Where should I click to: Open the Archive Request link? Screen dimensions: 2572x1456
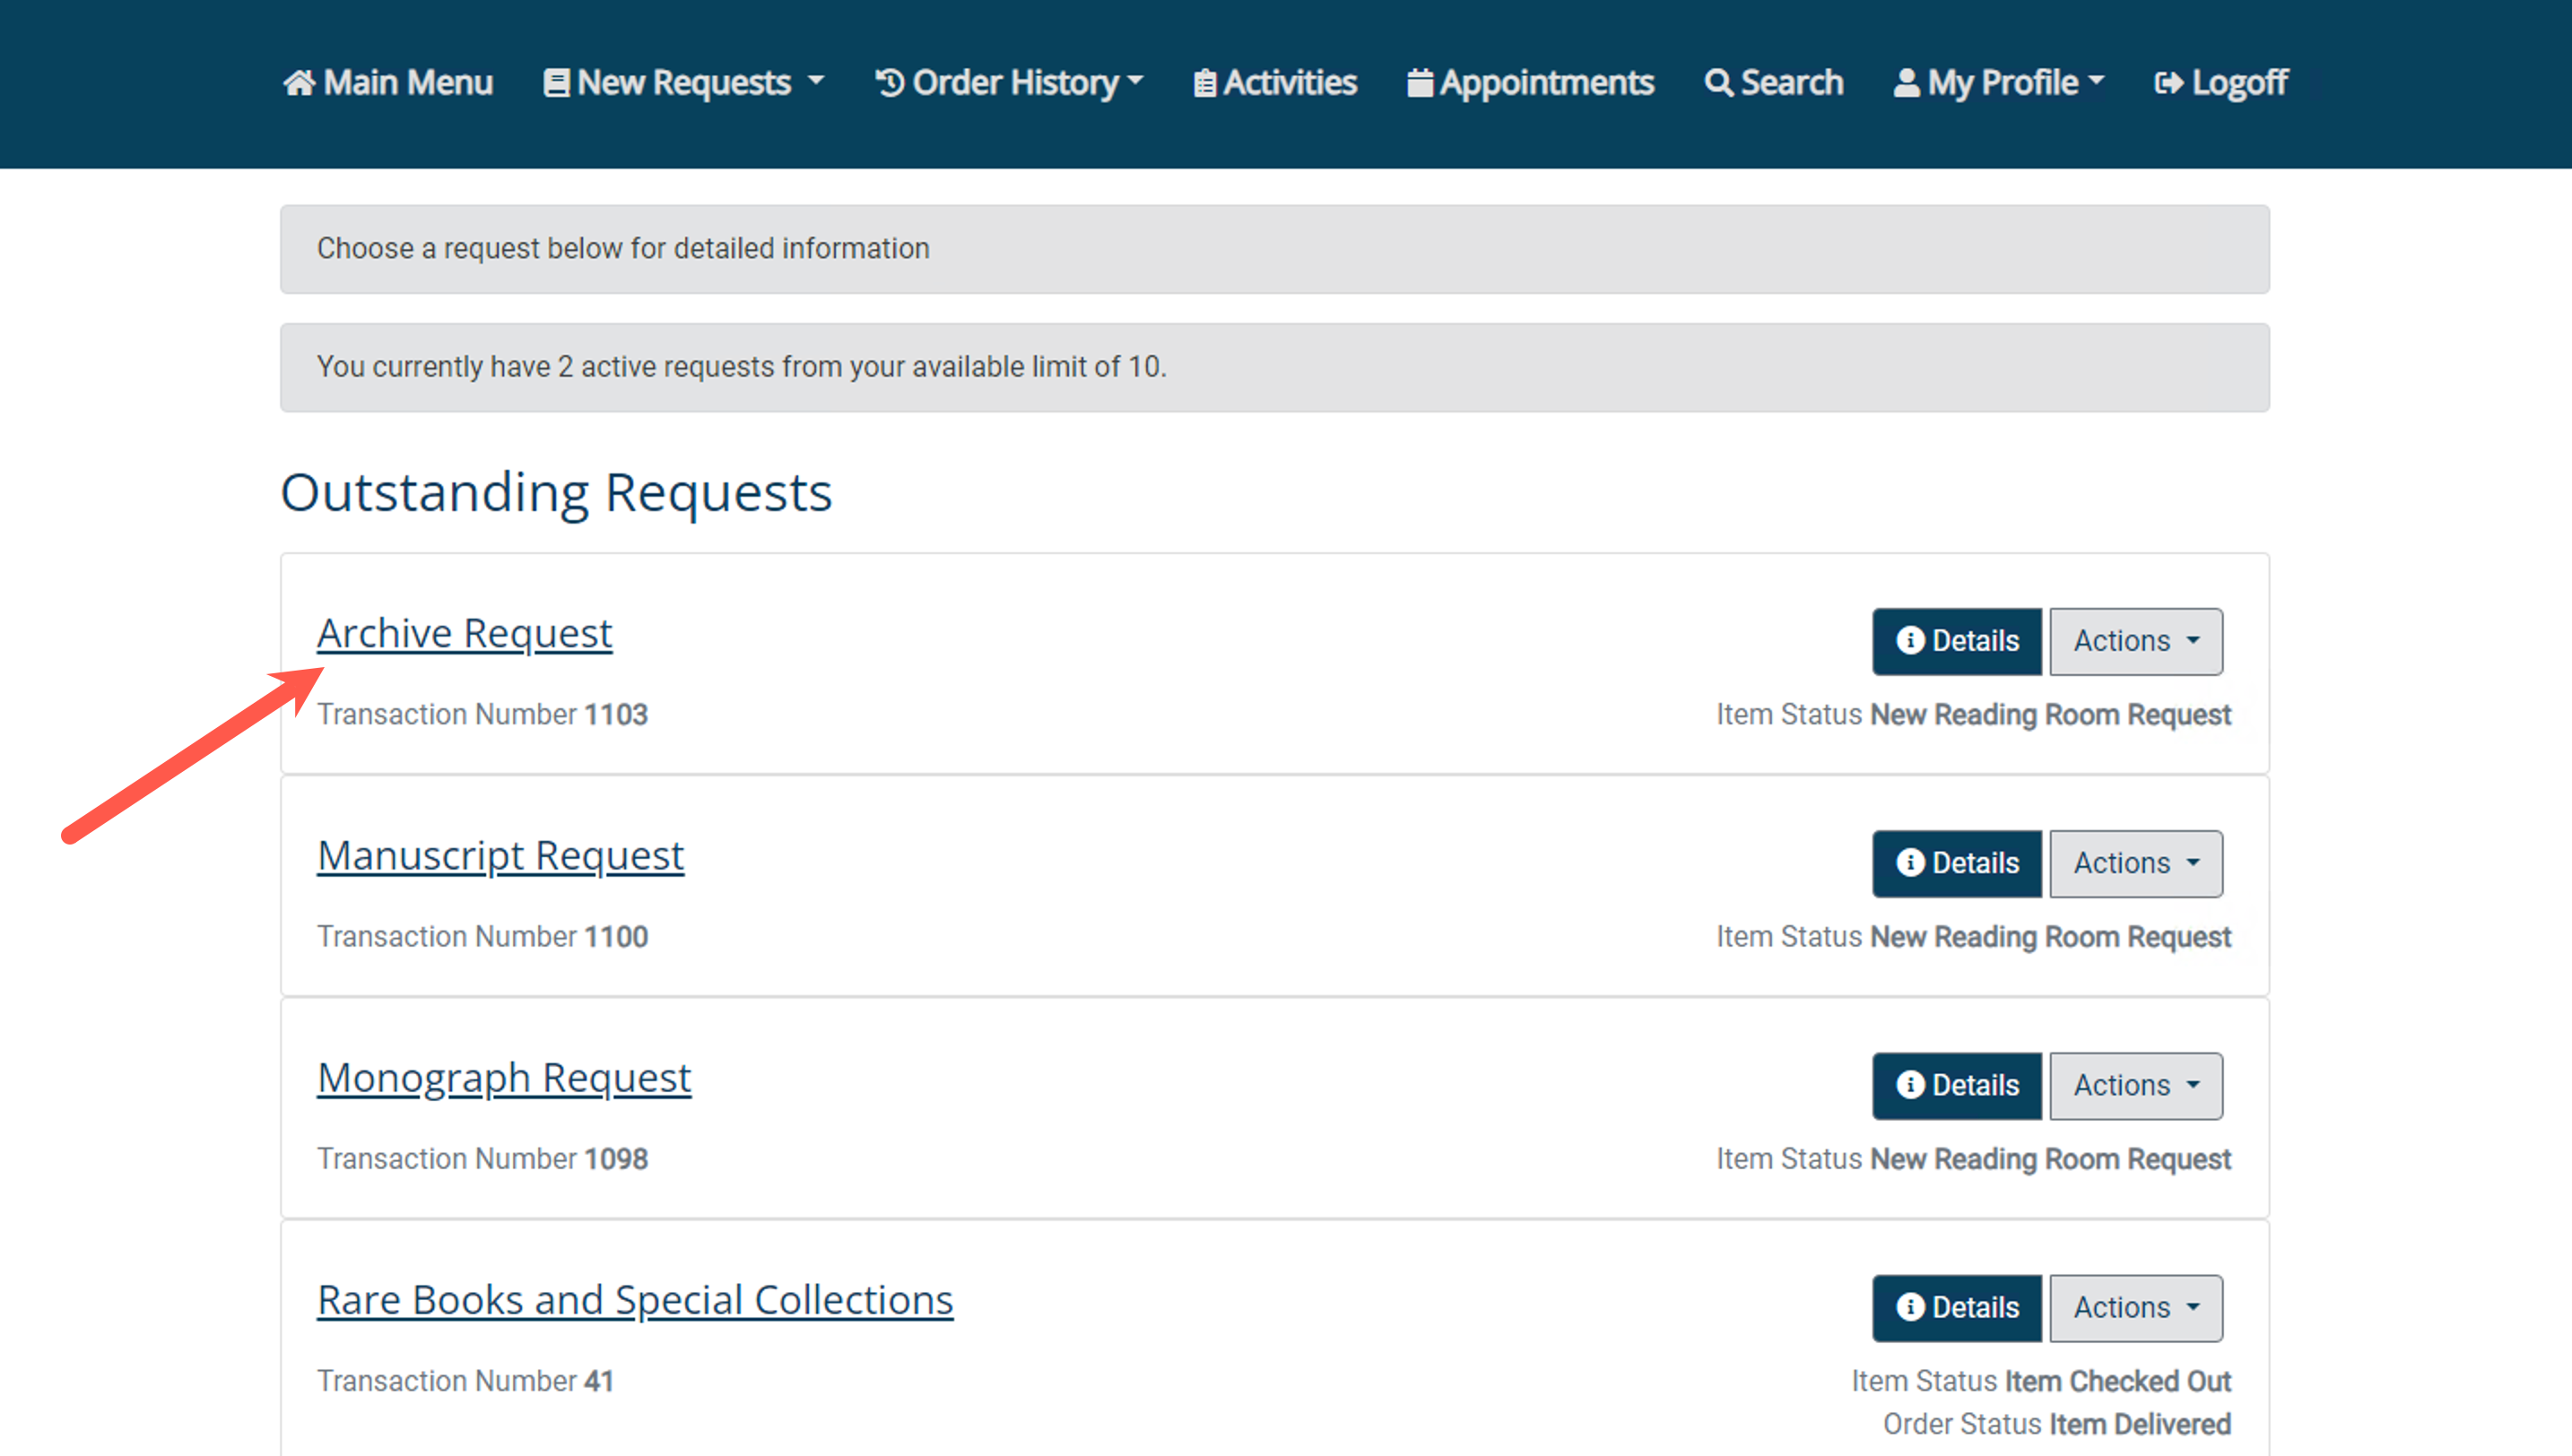pyautogui.click(x=464, y=632)
